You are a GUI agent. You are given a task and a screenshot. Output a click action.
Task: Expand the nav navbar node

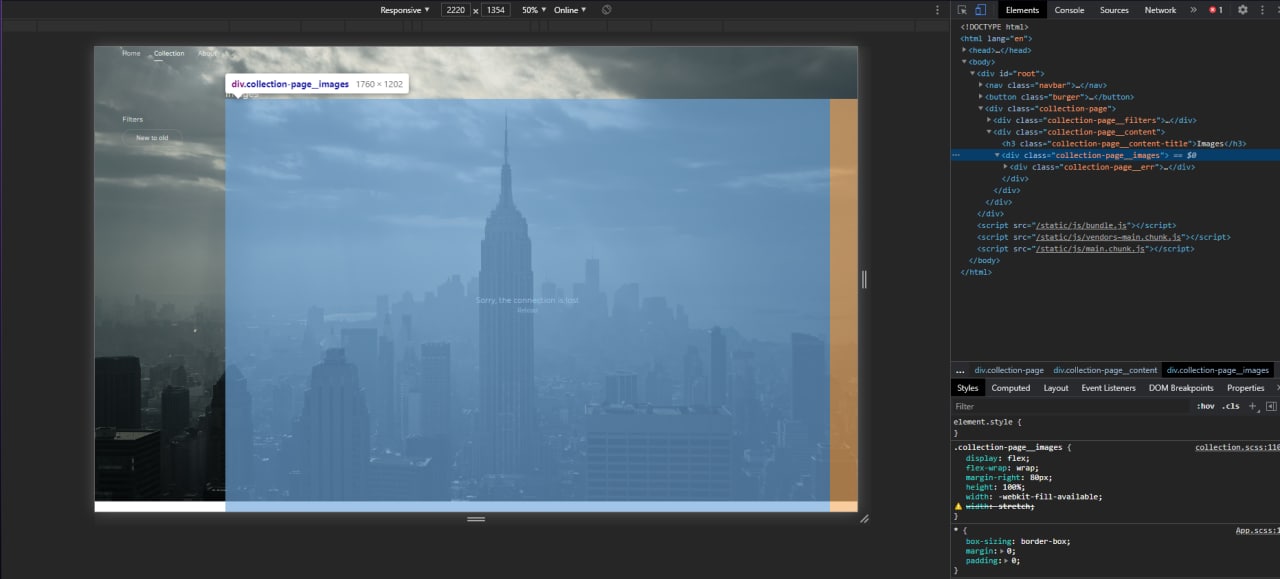point(981,85)
